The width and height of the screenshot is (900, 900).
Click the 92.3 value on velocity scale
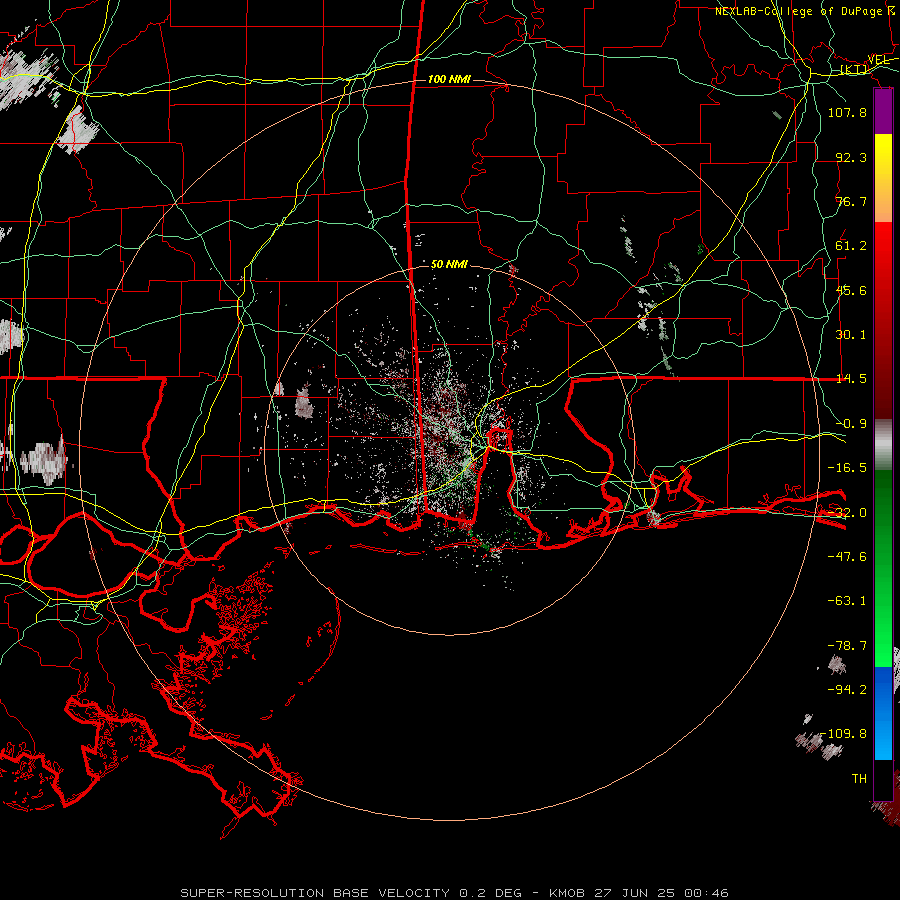[x=851, y=157]
